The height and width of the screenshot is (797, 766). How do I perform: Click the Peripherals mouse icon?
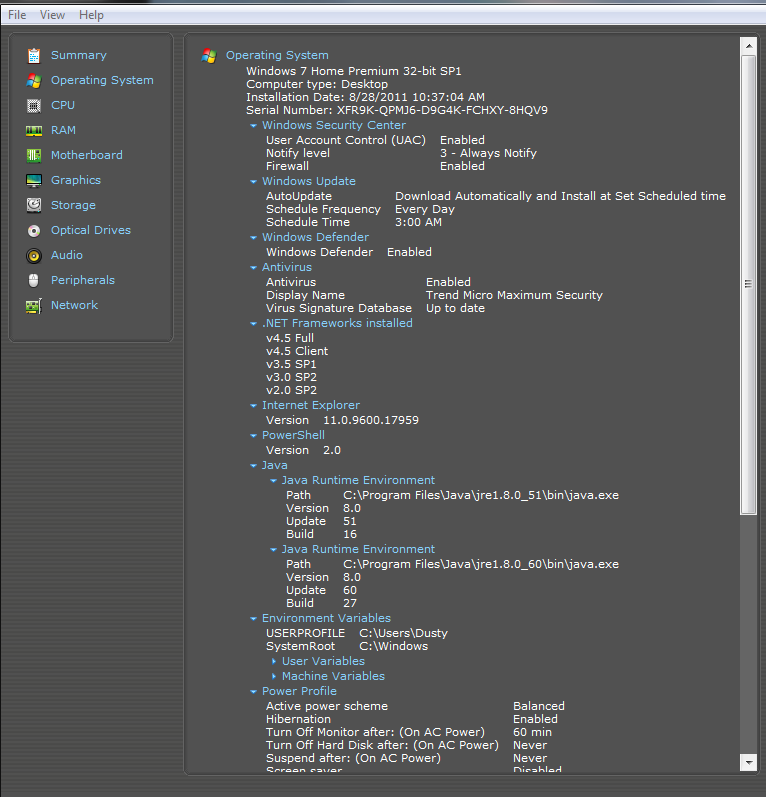pyautogui.click(x=34, y=281)
